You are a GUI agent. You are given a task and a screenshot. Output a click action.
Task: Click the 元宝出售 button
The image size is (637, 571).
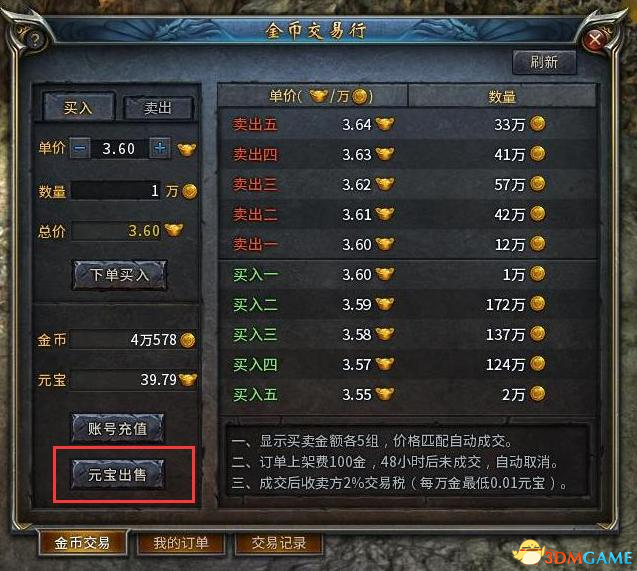[118, 474]
